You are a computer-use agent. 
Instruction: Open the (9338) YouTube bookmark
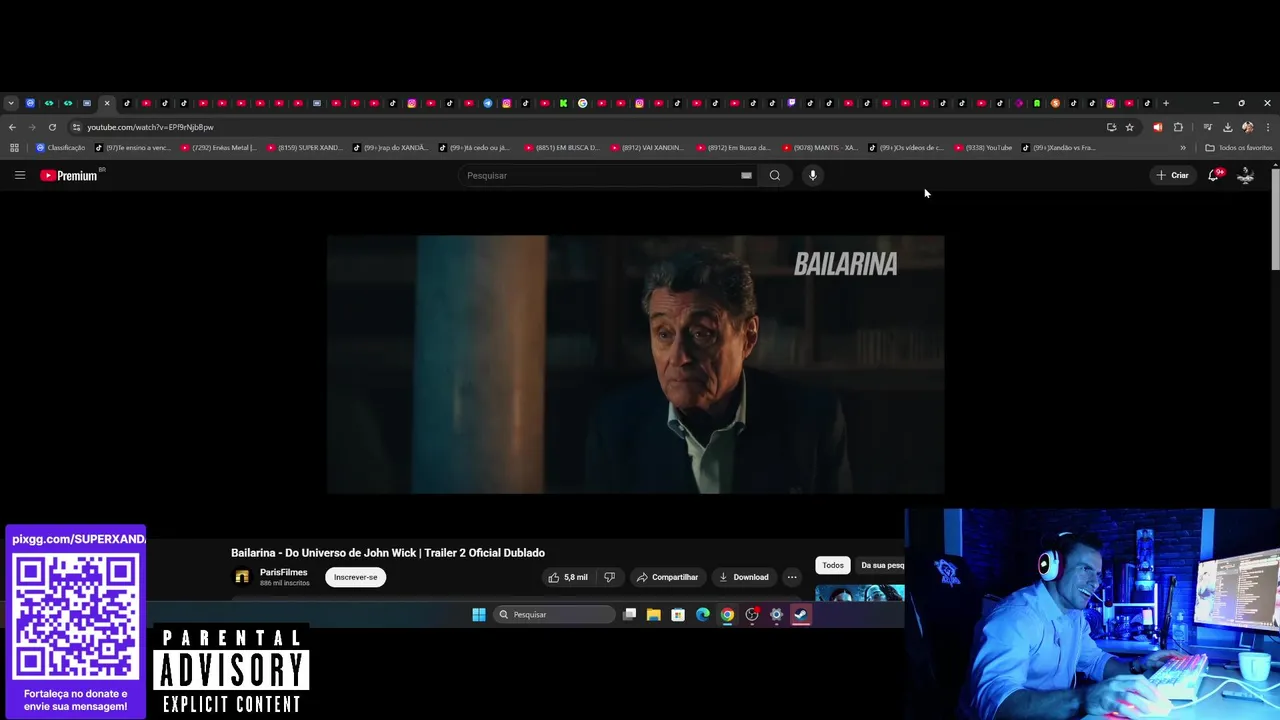(983, 148)
